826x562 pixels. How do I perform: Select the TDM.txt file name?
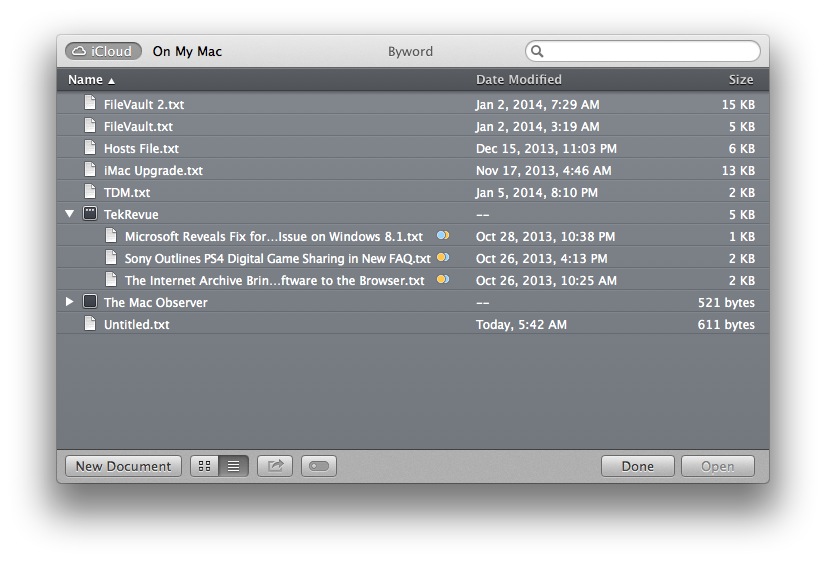click(x=127, y=193)
